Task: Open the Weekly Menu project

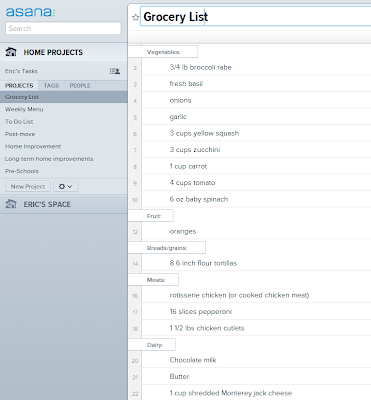Action: point(24,109)
